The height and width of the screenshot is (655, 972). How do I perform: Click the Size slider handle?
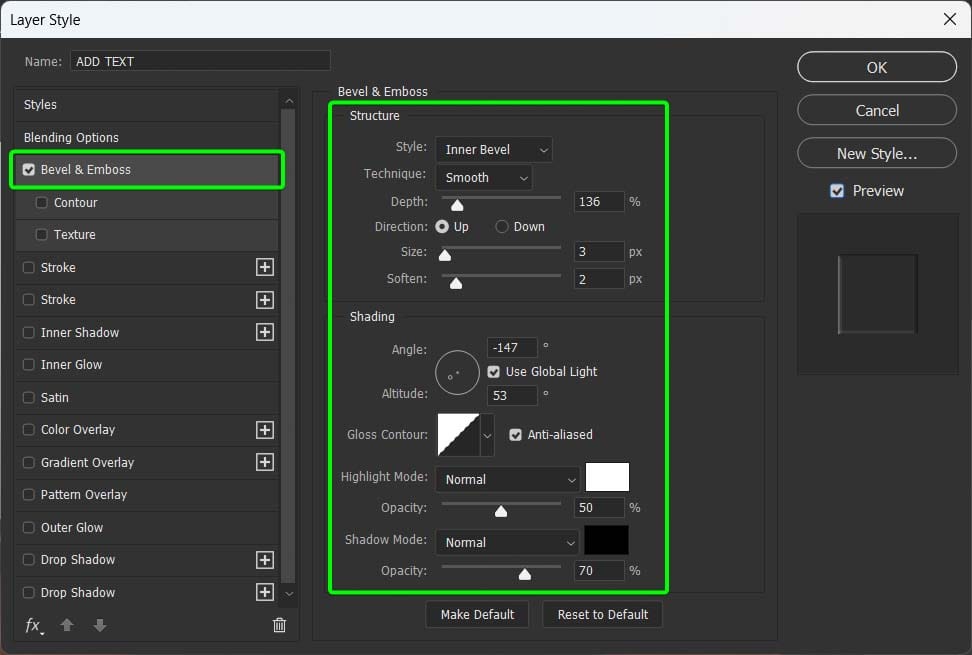point(444,255)
